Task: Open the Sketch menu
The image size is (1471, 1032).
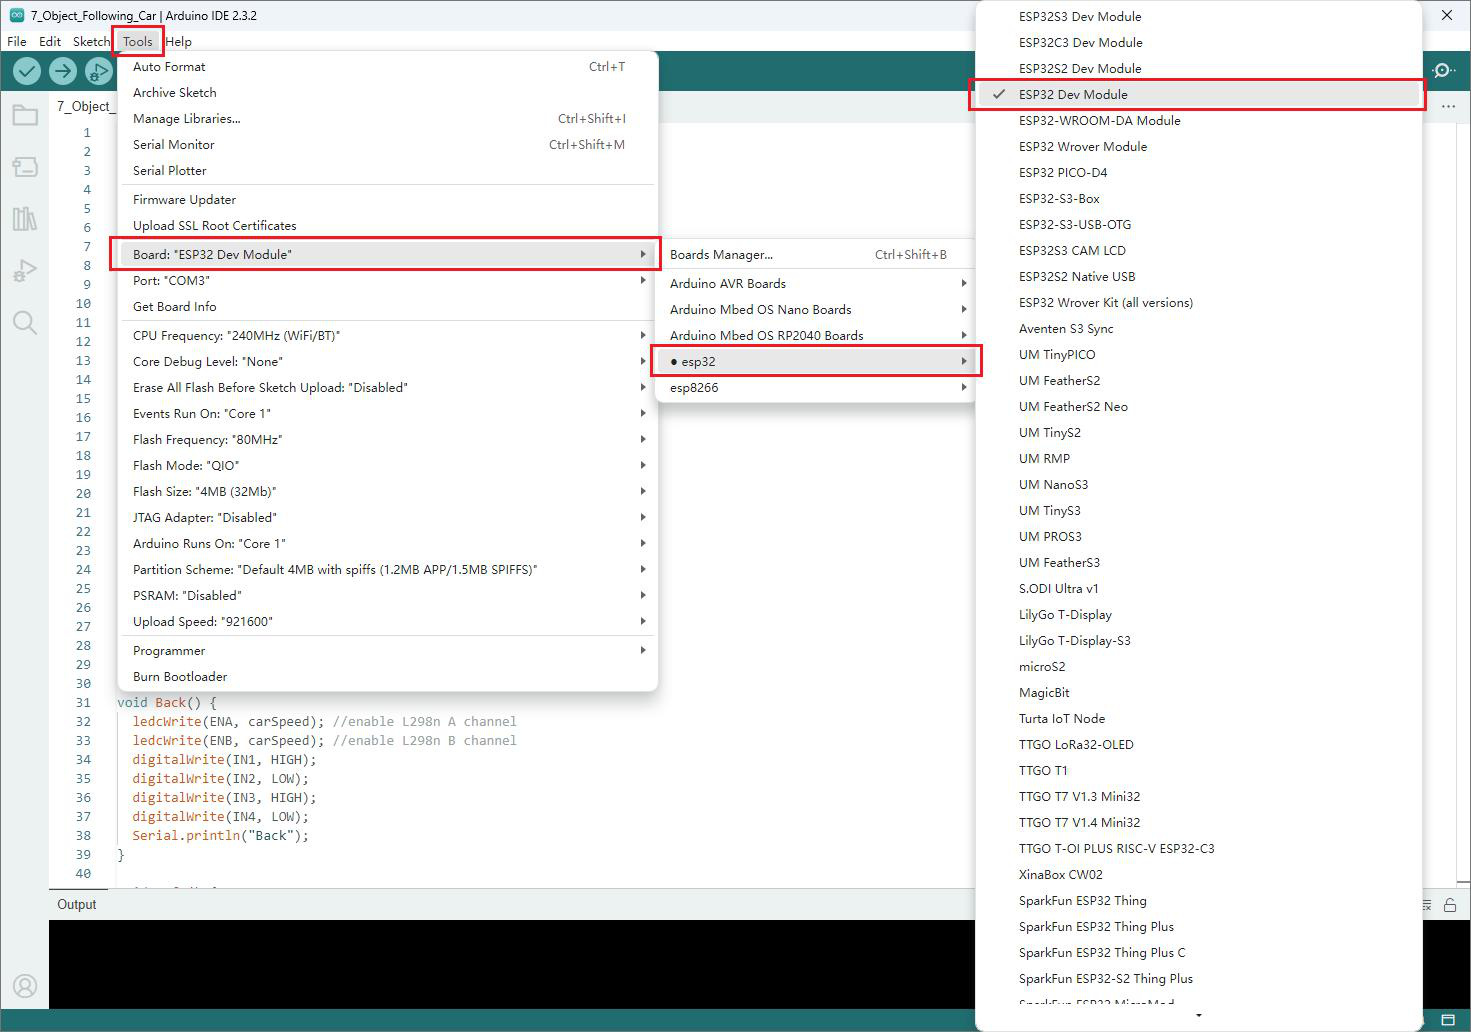Action: coord(91,41)
